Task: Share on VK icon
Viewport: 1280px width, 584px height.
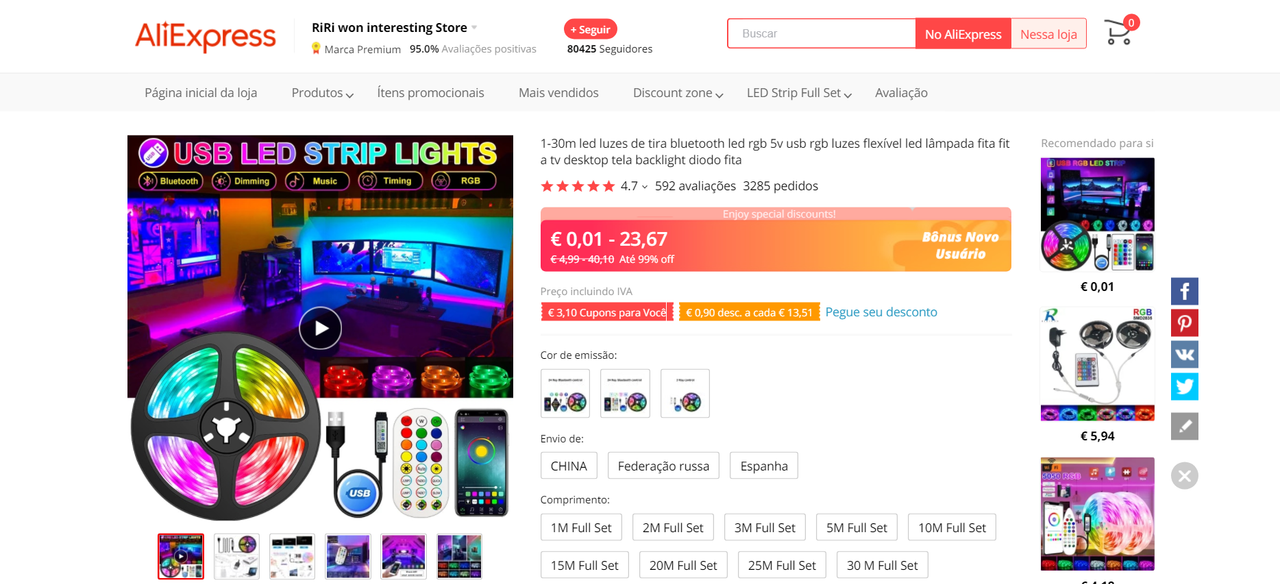Action: click(x=1185, y=355)
